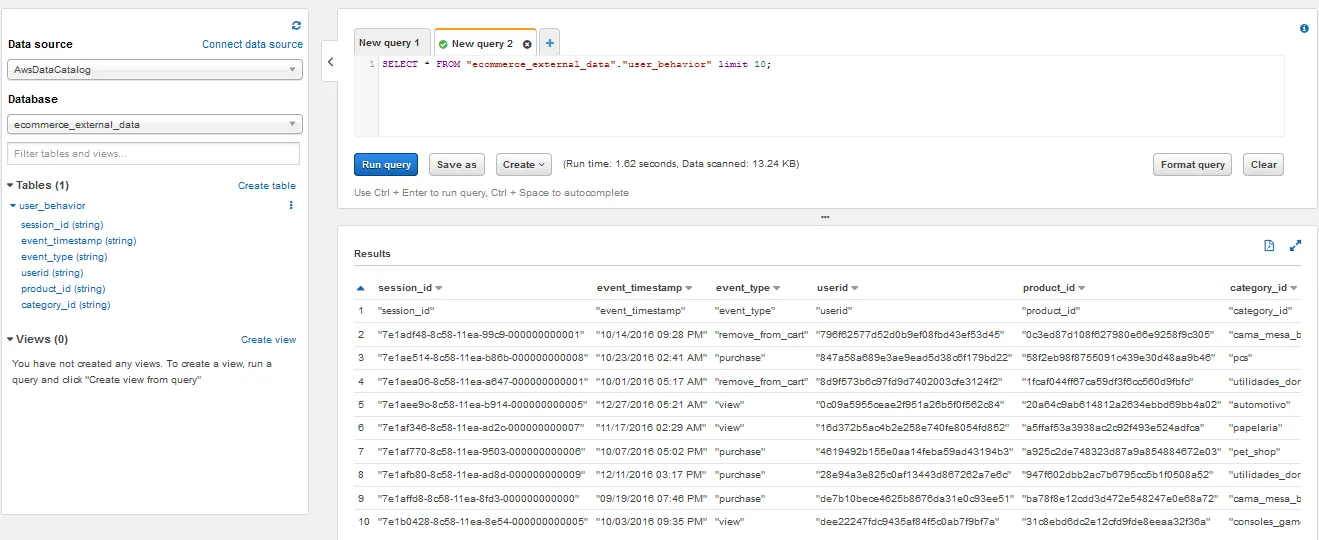Open the AwsDataCatalog data source dropdown
This screenshot has height=540, width=1319.
point(154,70)
